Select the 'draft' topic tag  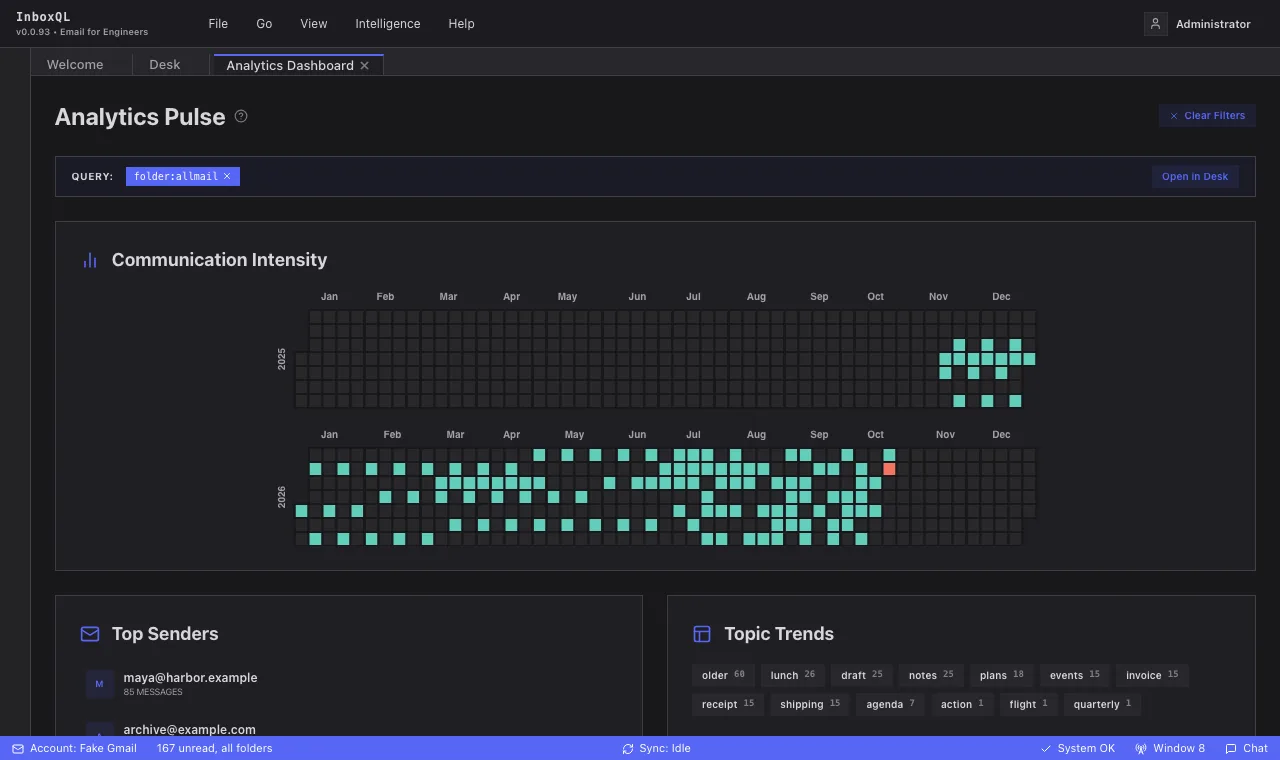pos(861,675)
